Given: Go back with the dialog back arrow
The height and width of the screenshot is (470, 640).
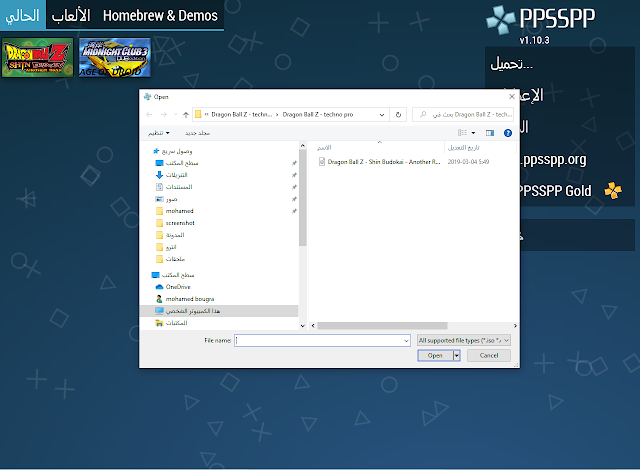Looking at the screenshot, I should pyautogui.click(x=149, y=115).
